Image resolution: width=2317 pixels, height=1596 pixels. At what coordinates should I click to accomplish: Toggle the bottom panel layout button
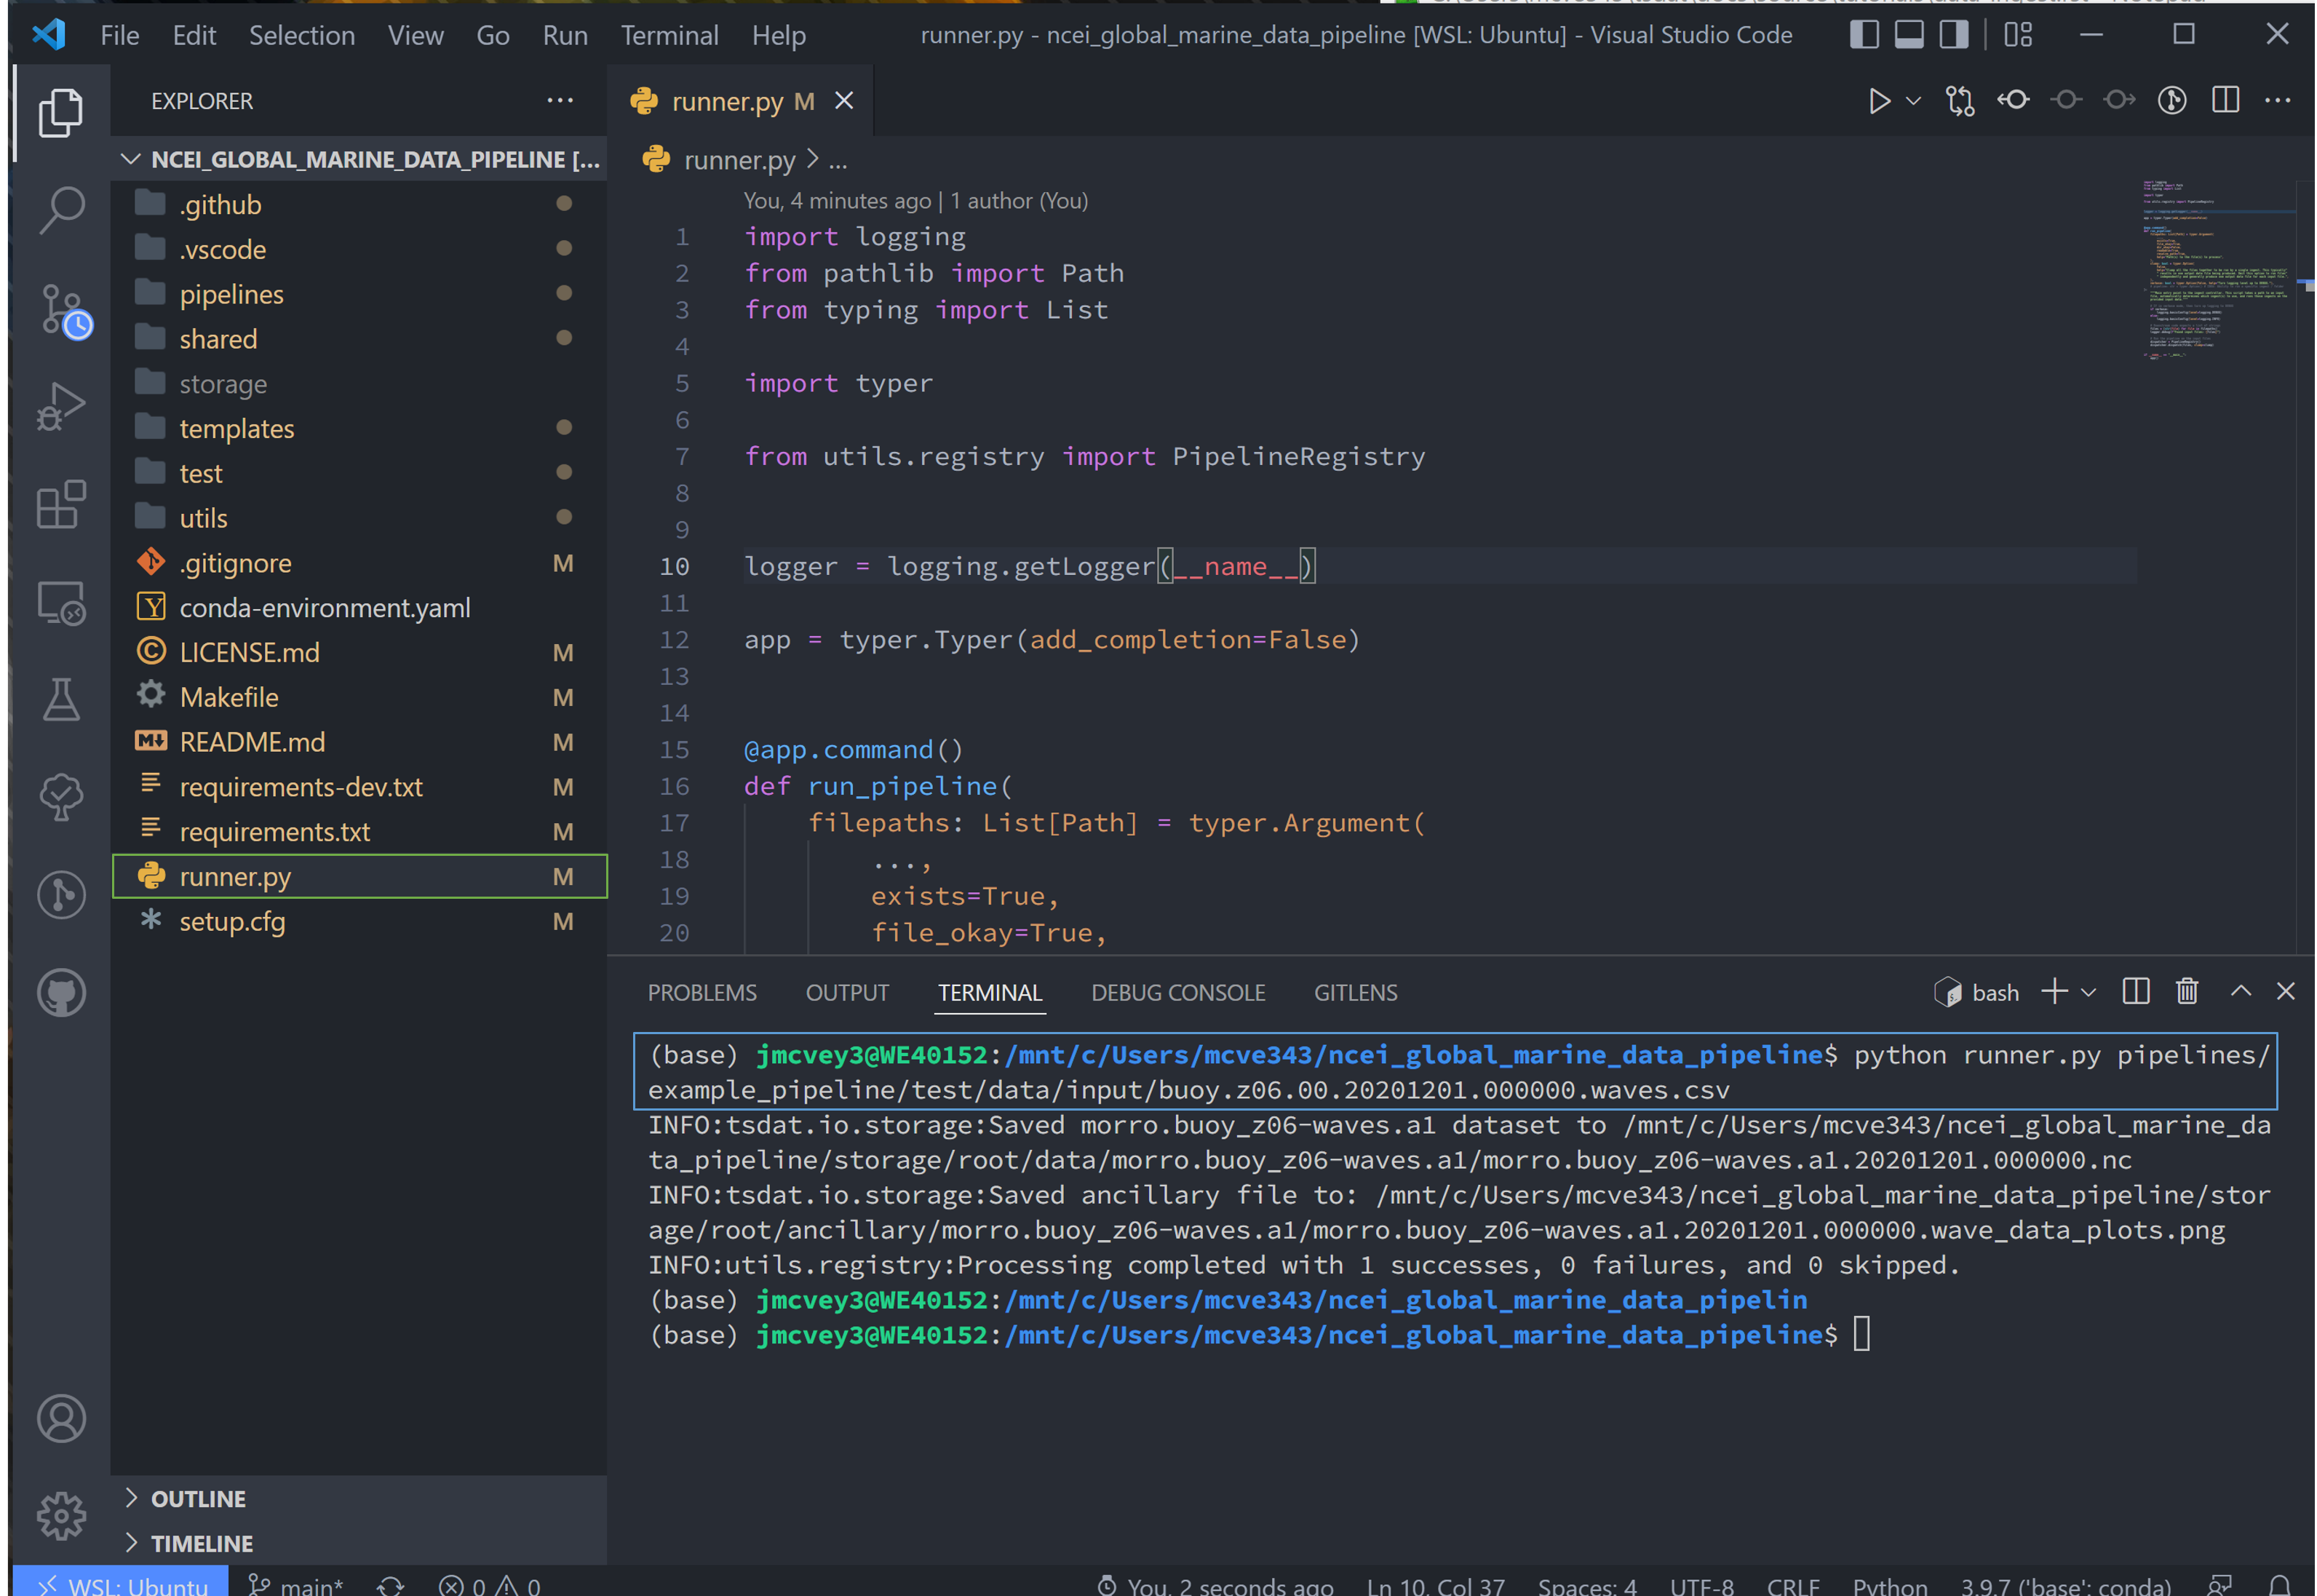point(1908,35)
